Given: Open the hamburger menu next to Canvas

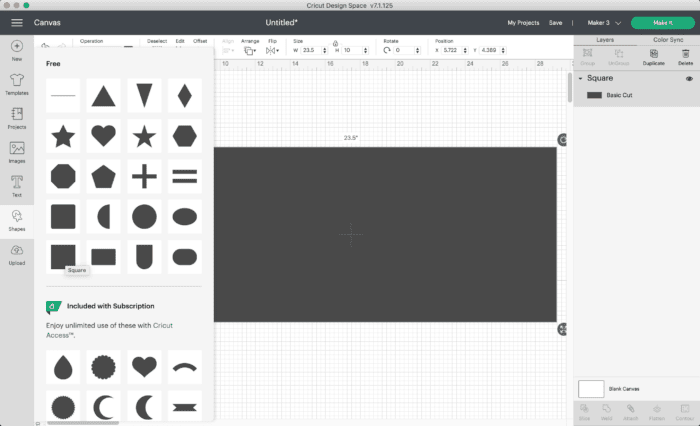Looking at the screenshot, I should (x=17, y=21).
